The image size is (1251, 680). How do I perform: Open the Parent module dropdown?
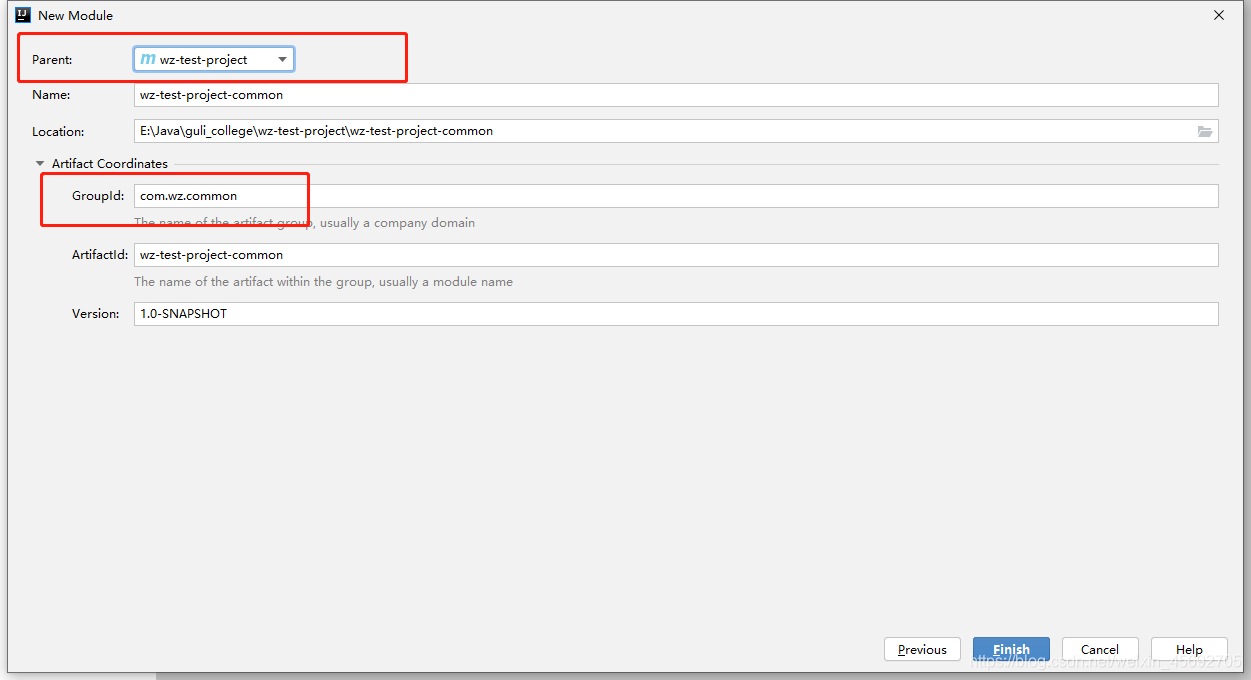pyautogui.click(x=214, y=59)
